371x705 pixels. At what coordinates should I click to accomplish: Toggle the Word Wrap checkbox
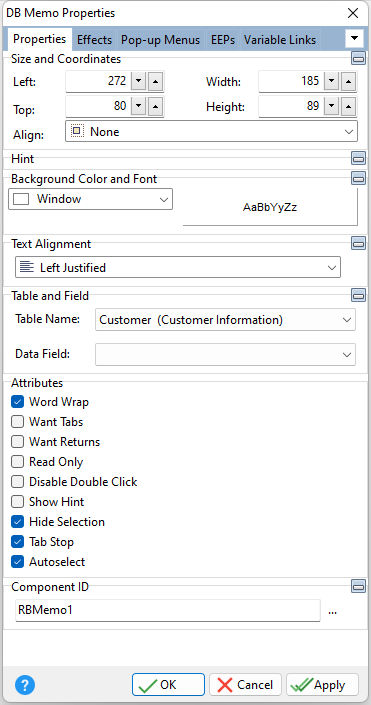pyautogui.click(x=18, y=402)
